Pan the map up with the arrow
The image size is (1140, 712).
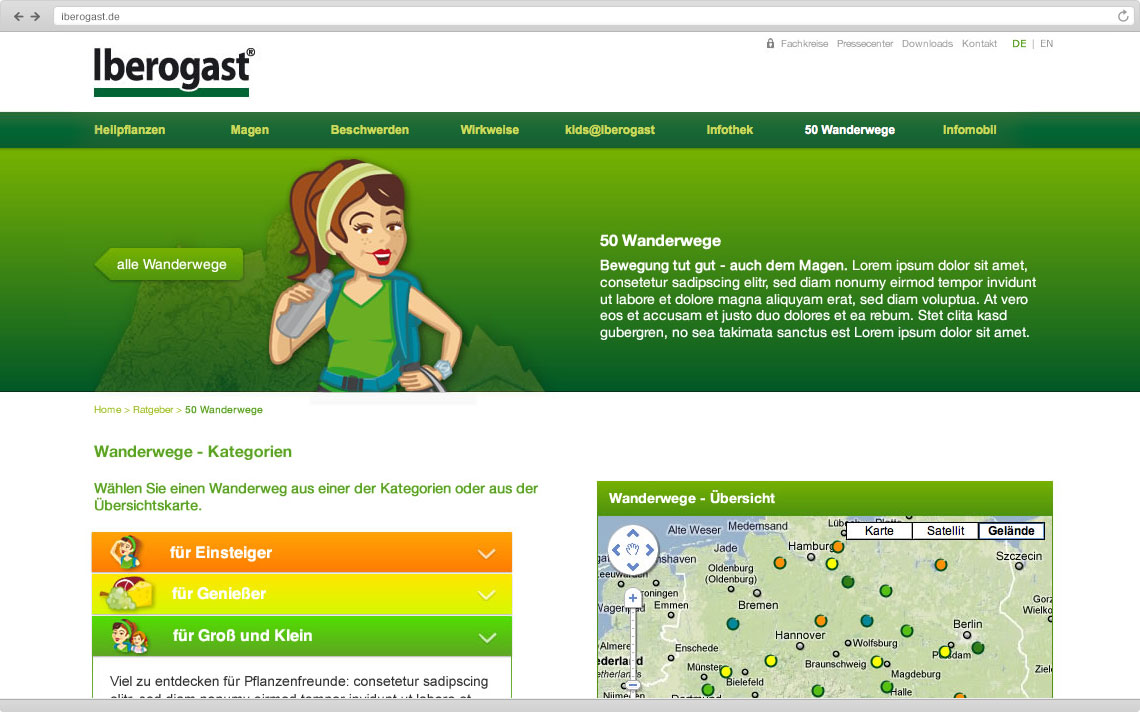click(633, 534)
